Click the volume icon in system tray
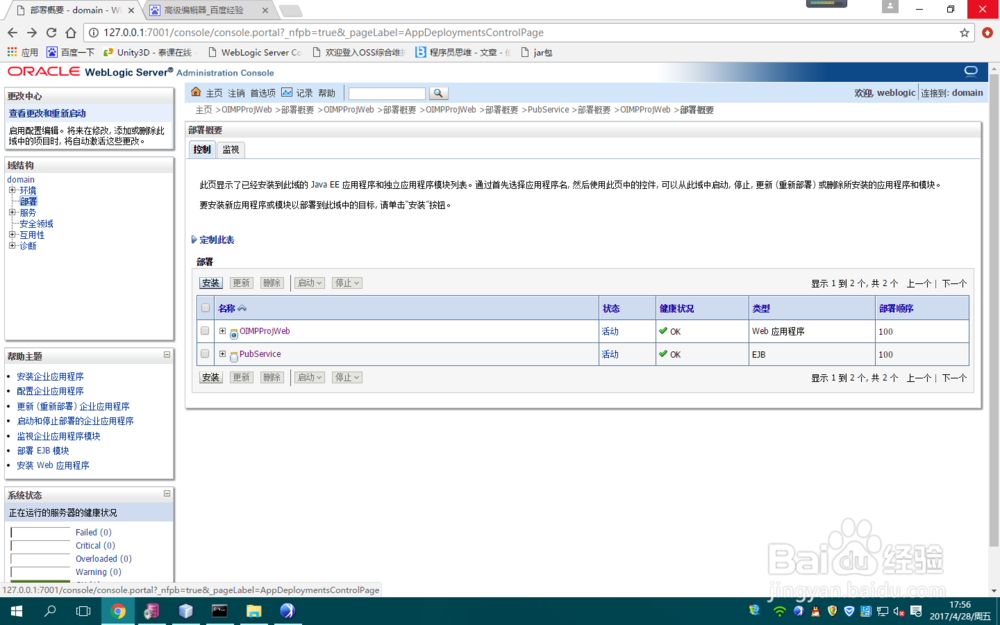The width and height of the screenshot is (1000, 625). (x=899, y=611)
